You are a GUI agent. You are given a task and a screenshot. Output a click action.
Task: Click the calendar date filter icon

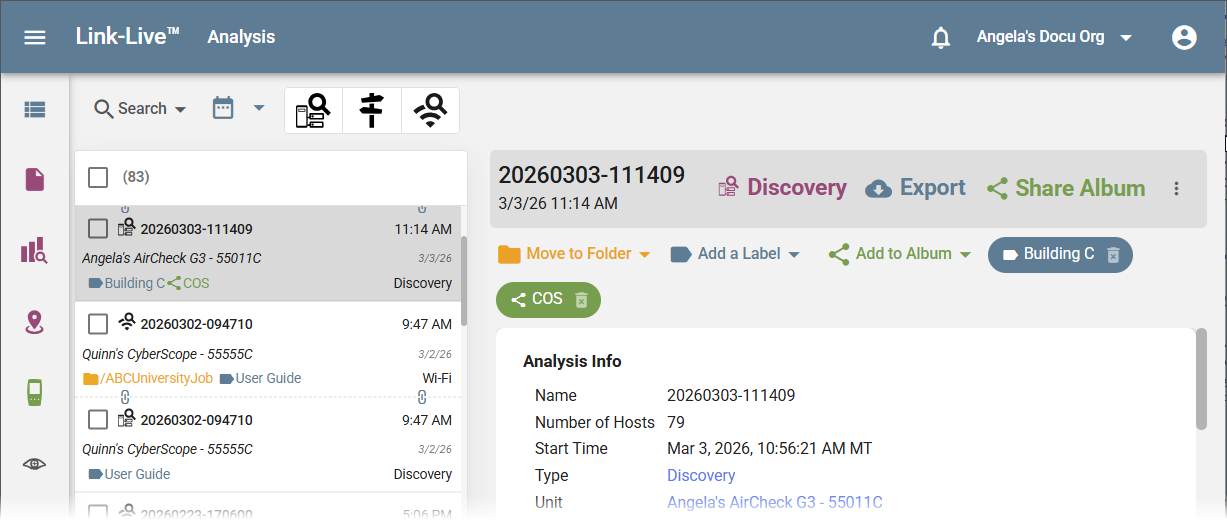click(223, 108)
